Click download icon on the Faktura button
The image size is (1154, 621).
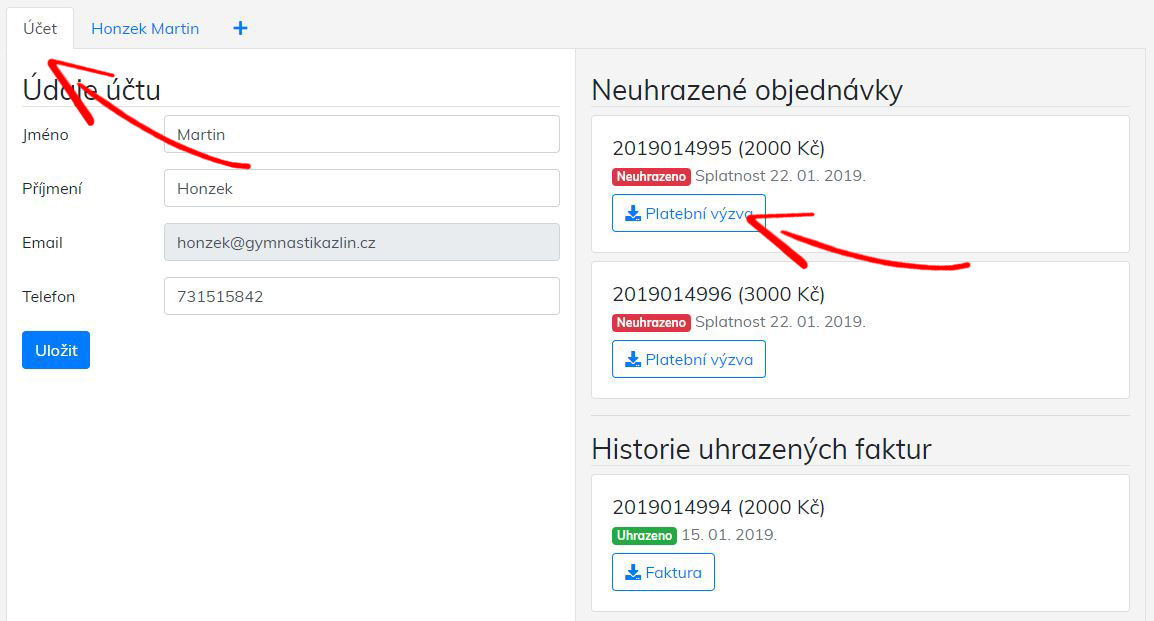click(x=632, y=573)
